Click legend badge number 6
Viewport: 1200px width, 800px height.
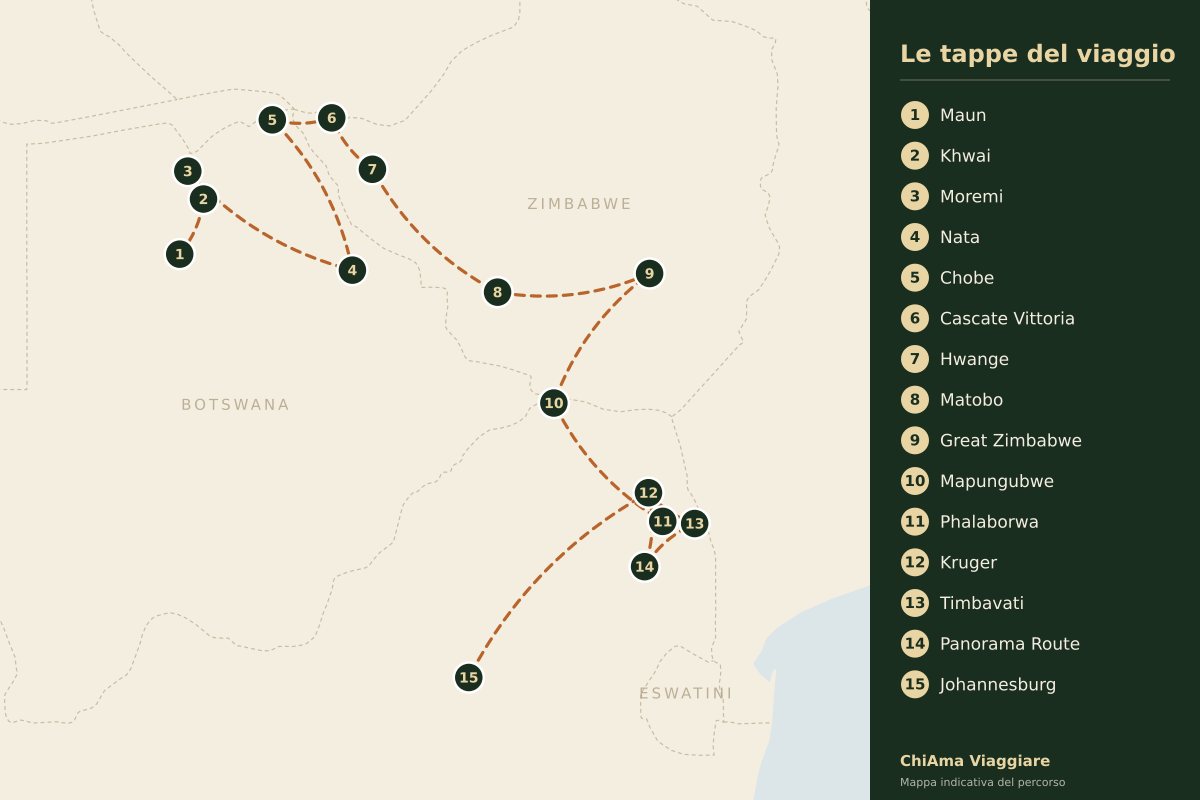click(x=914, y=318)
